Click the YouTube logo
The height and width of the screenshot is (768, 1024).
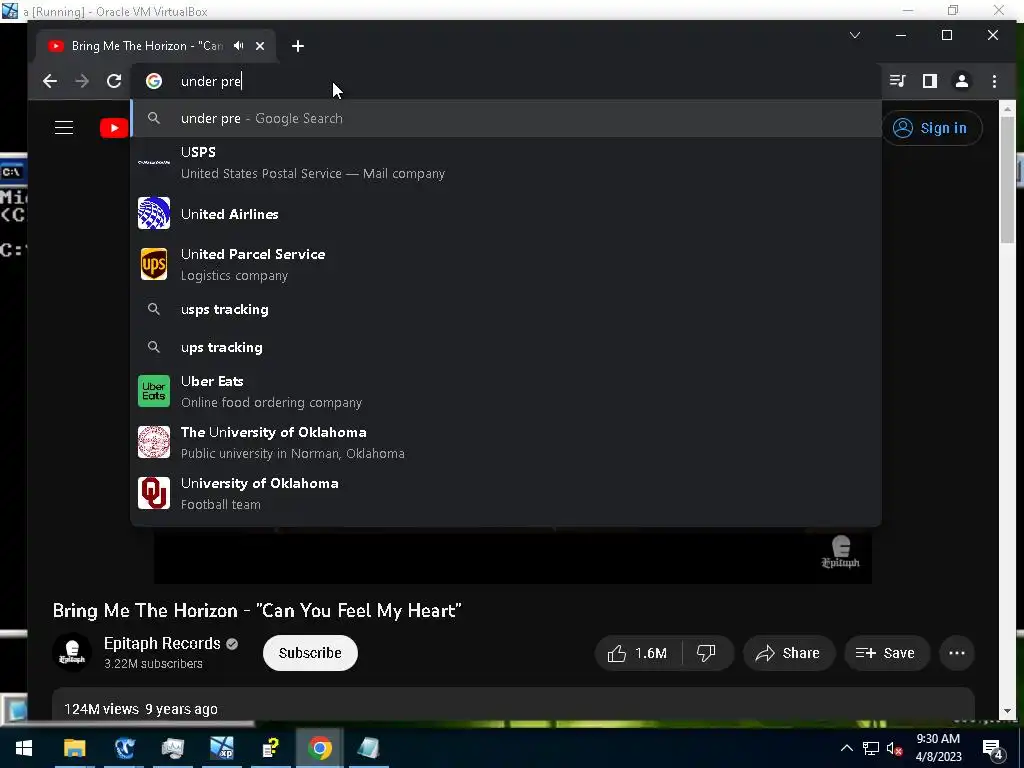114,128
